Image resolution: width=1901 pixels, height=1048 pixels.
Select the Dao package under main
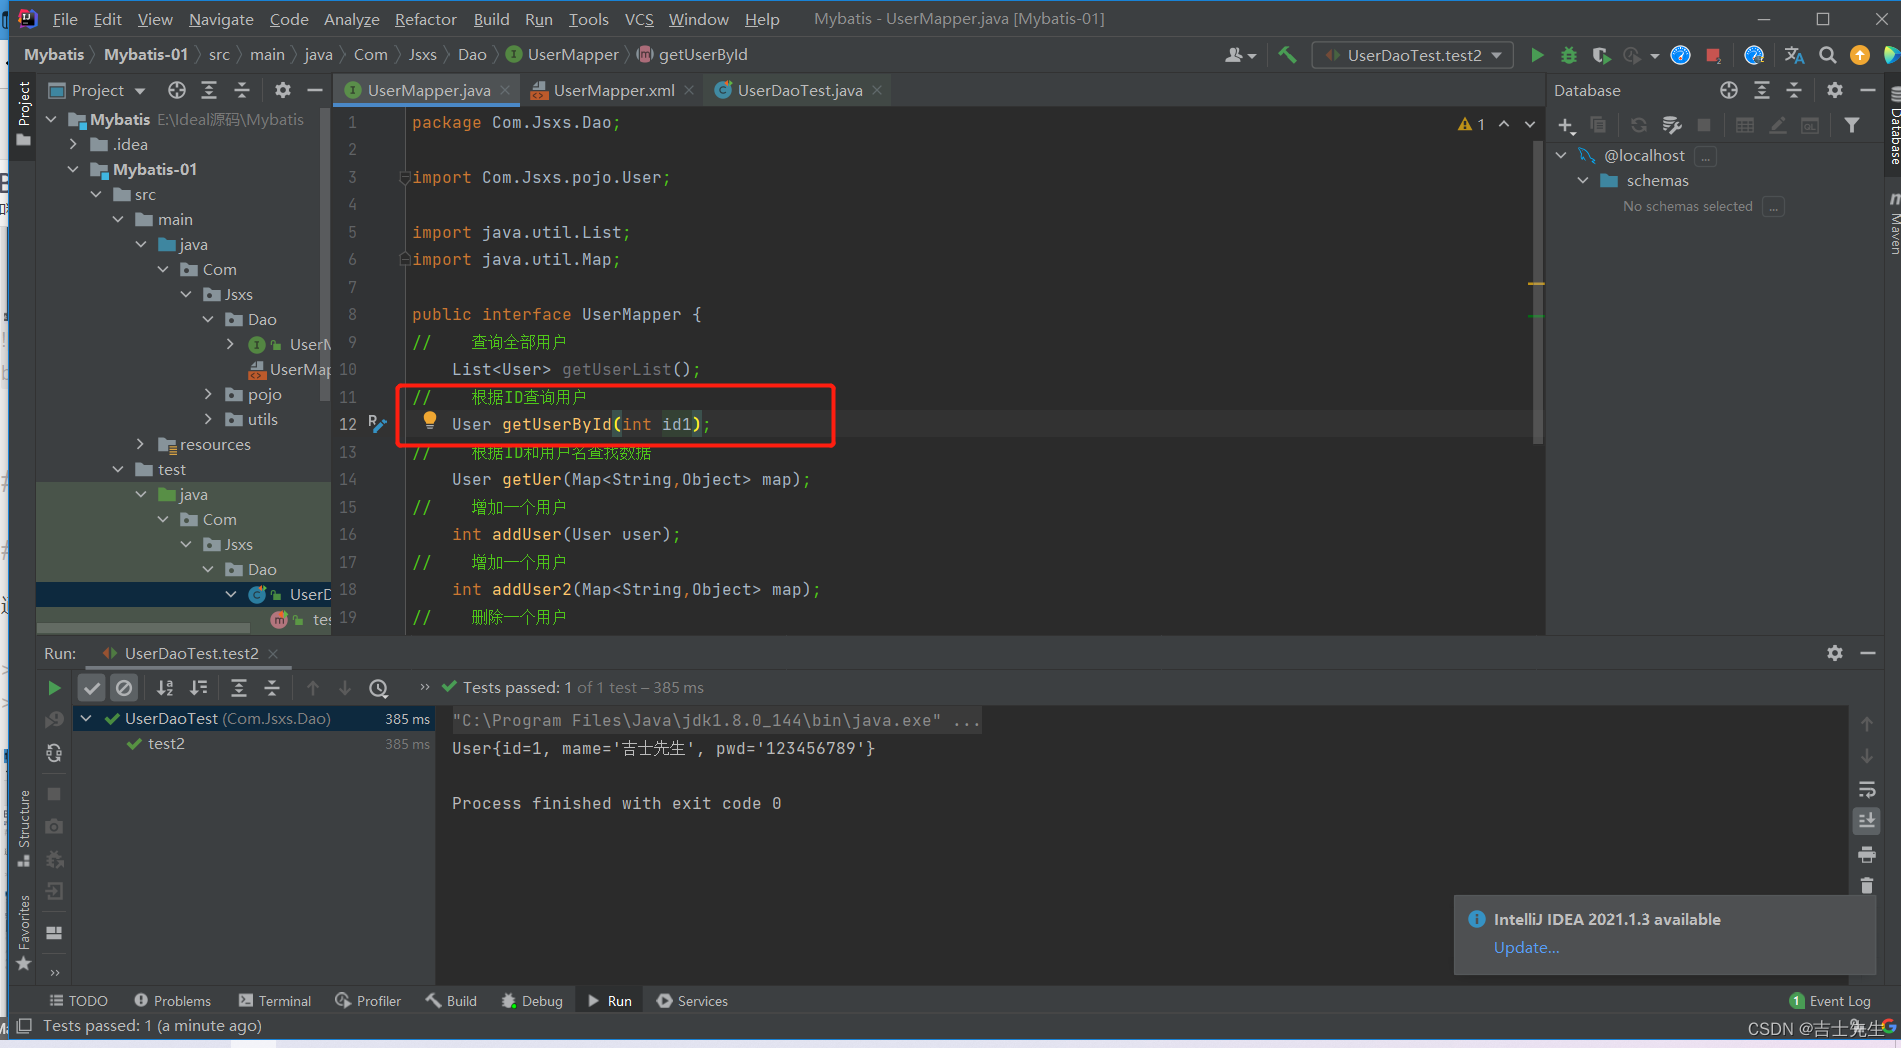coord(262,320)
